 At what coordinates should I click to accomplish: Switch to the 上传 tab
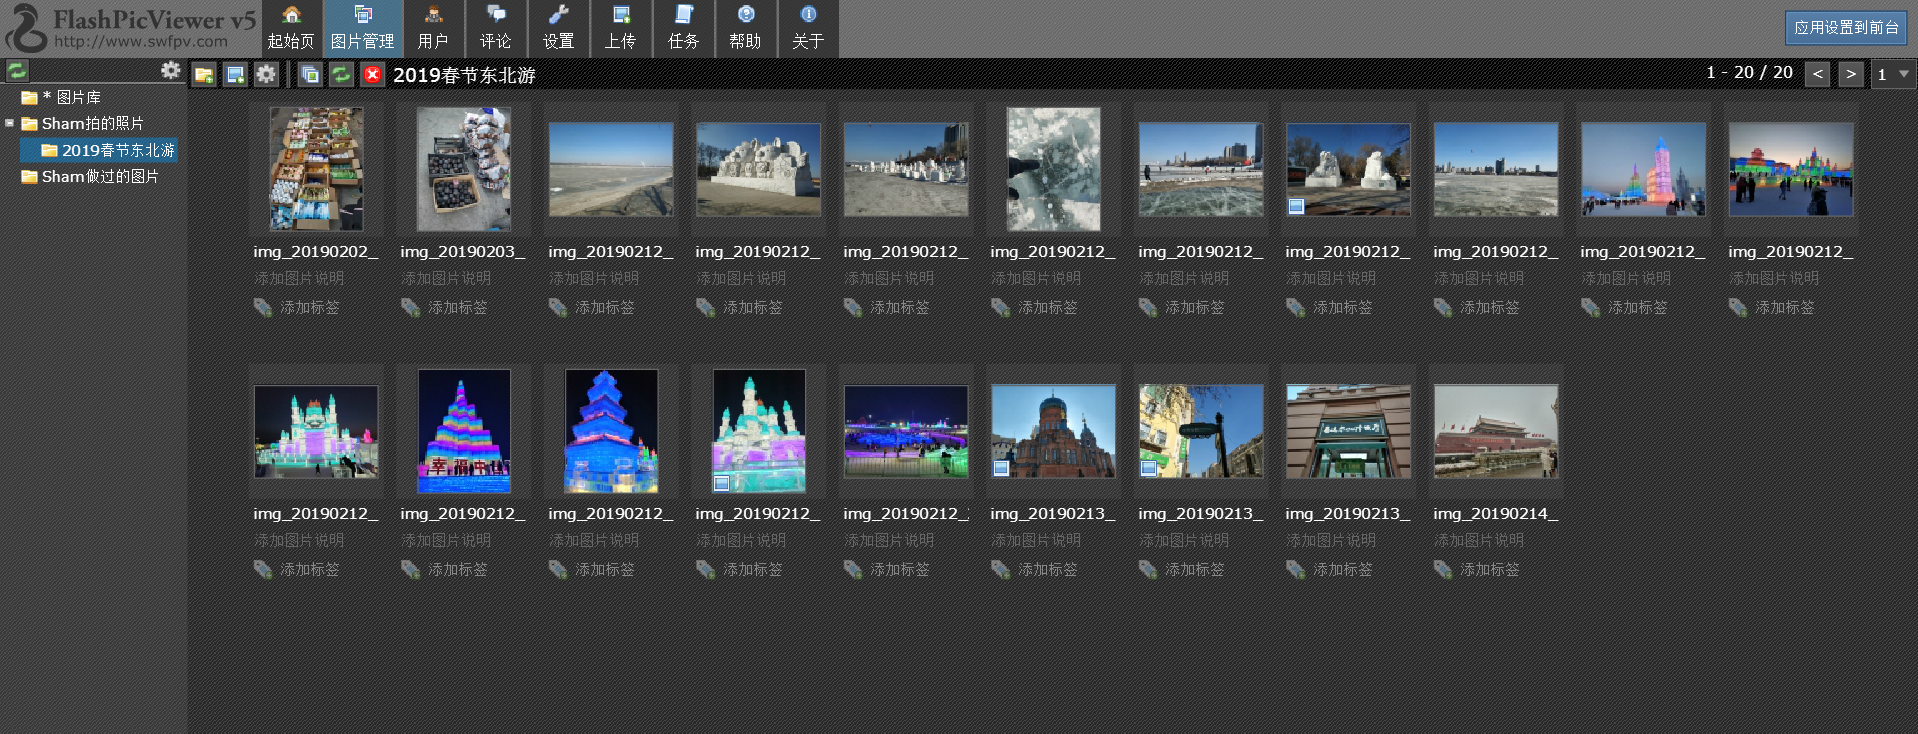pyautogui.click(x=620, y=28)
